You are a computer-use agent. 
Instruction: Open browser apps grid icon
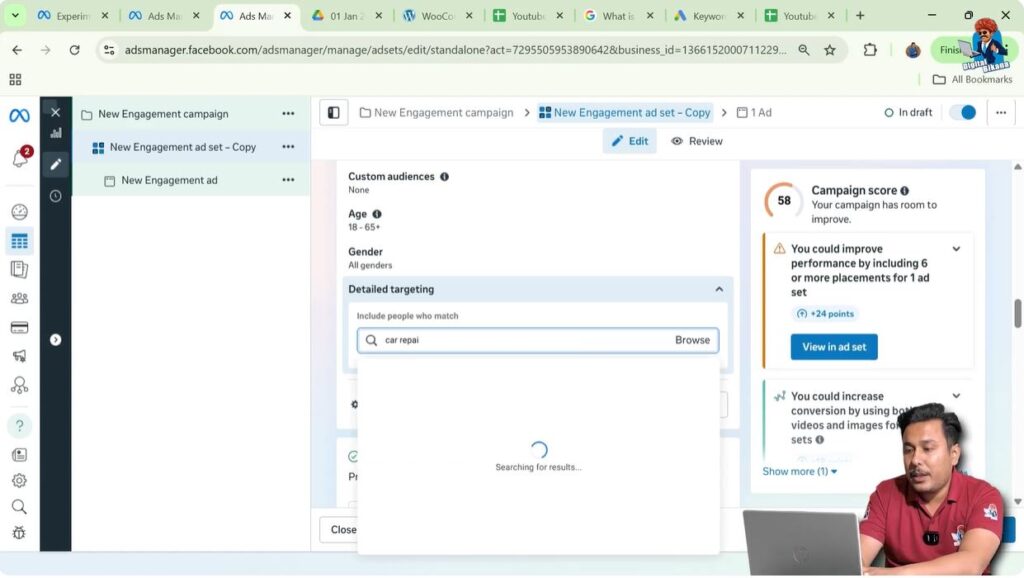(16, 80)
